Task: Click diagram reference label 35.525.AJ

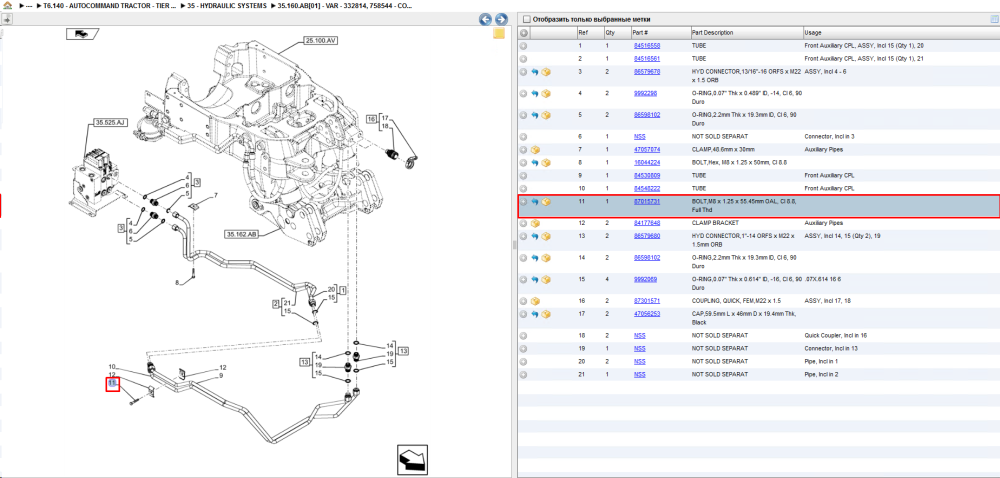Action: click(109, 122)
